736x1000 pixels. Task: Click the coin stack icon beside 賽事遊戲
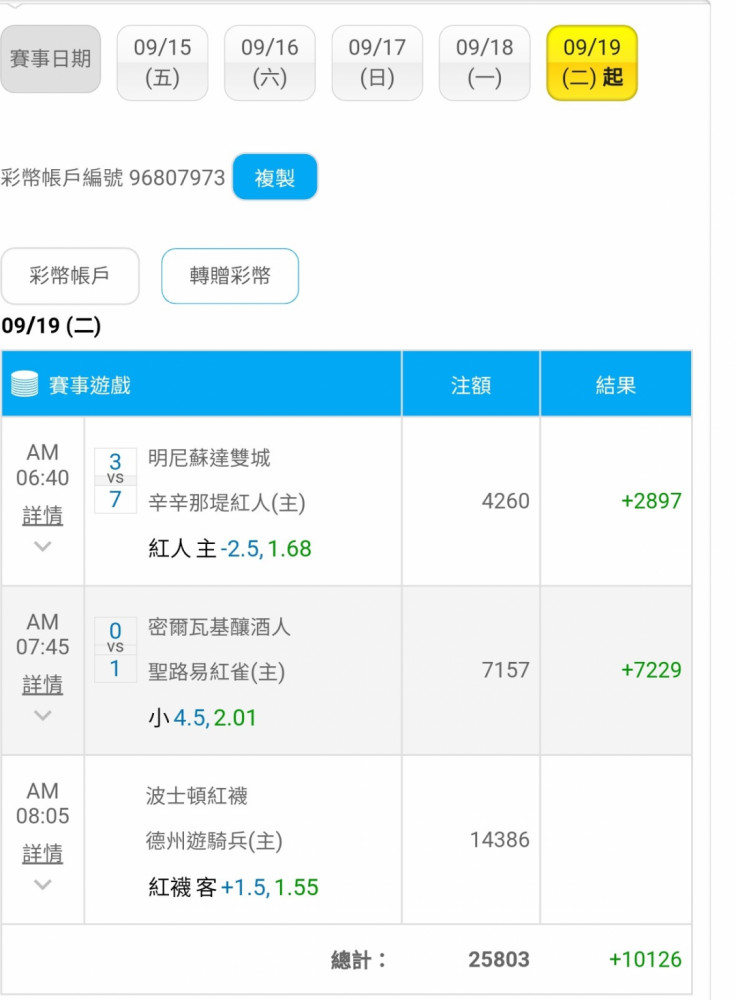pos(25,384)
